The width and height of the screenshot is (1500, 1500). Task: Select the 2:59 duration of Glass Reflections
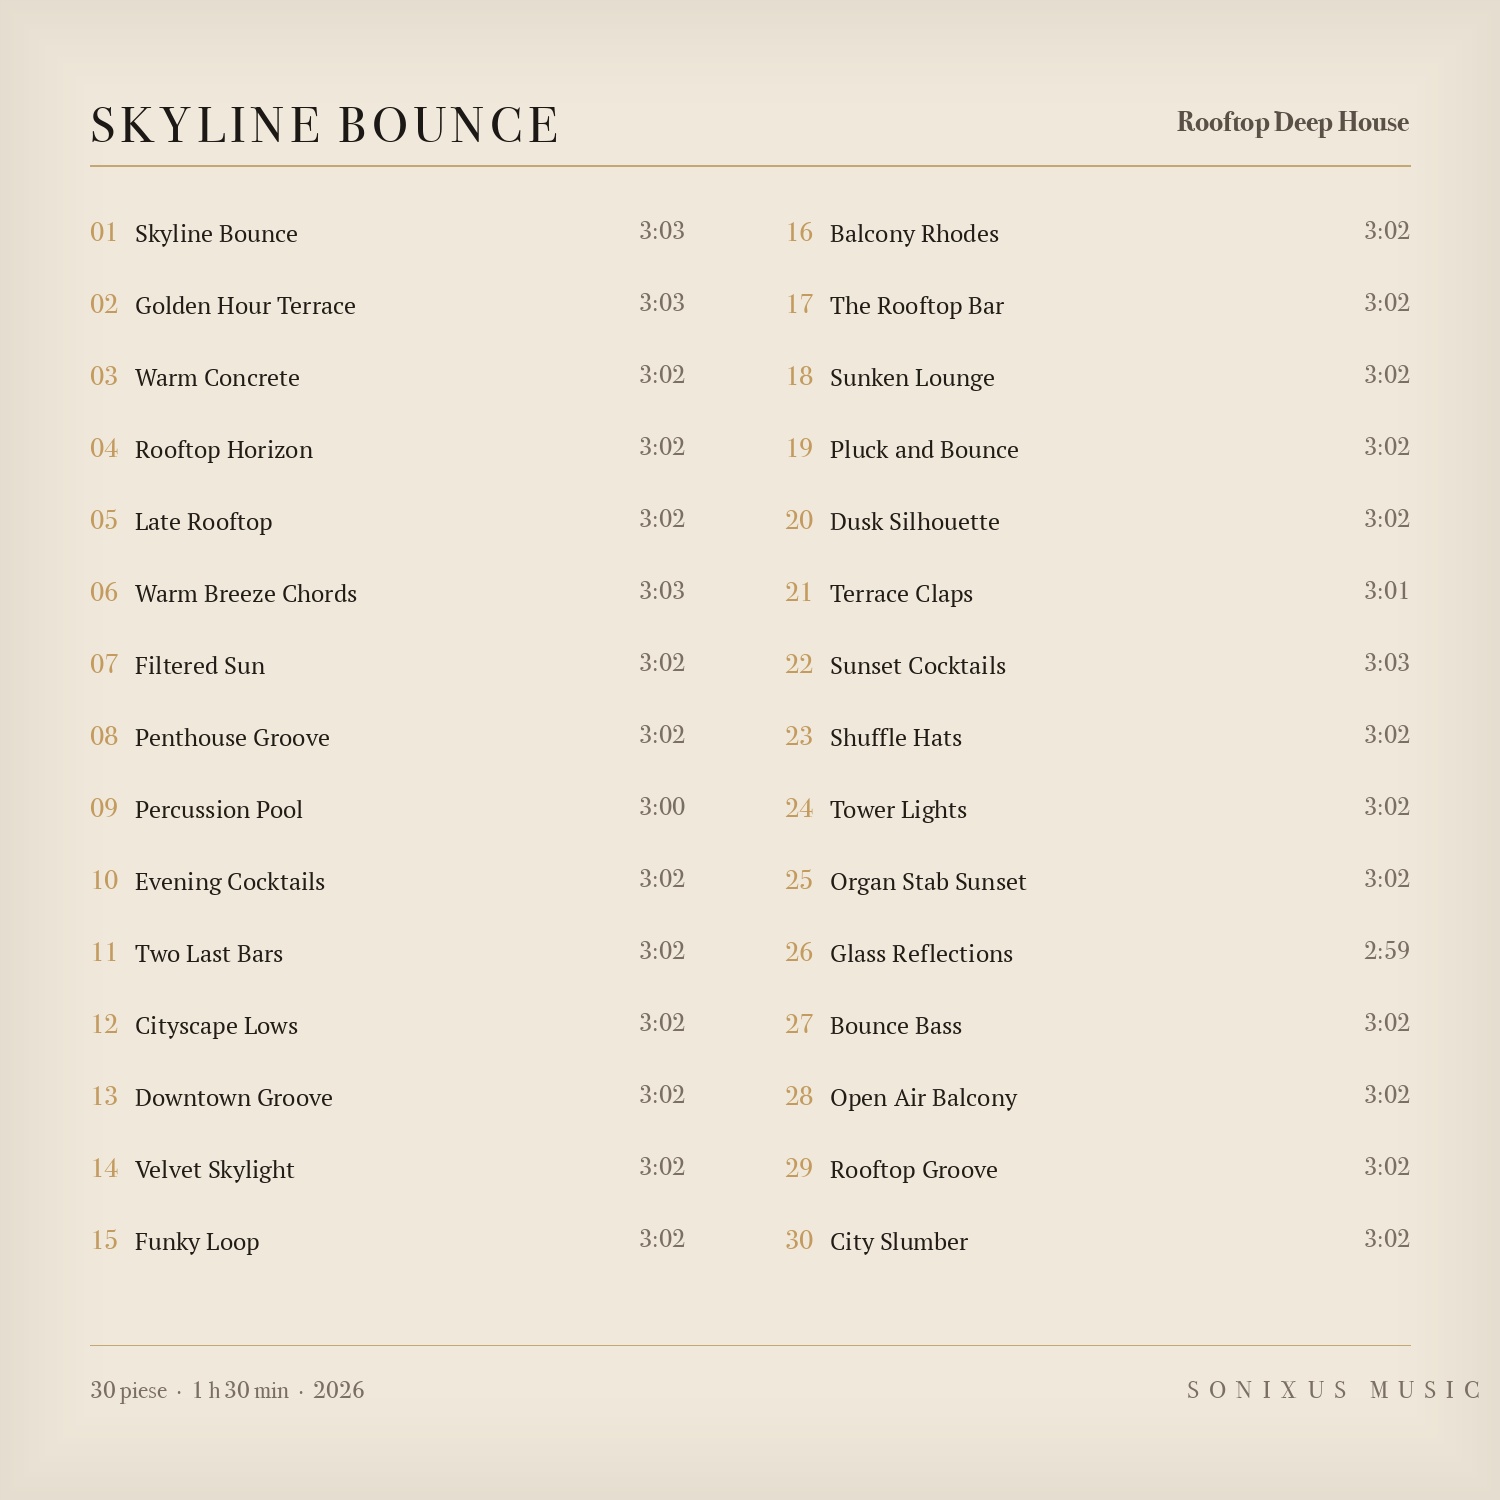click(1387, 951)
